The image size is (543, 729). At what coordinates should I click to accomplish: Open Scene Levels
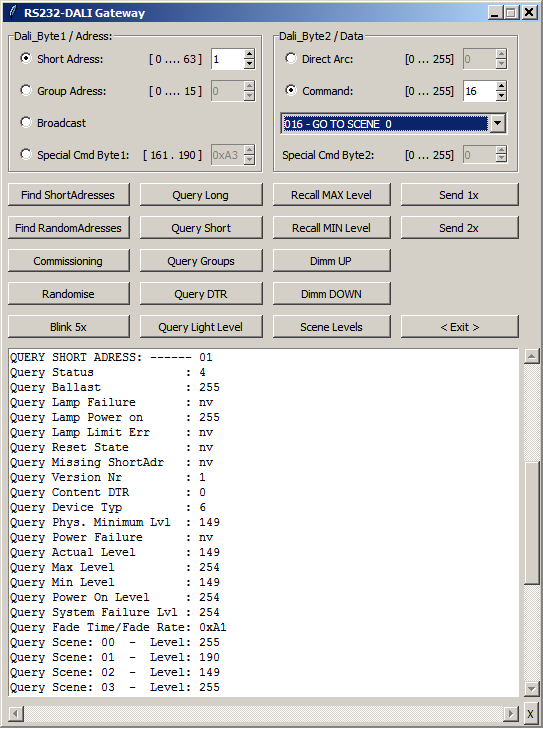click(331, 327)
